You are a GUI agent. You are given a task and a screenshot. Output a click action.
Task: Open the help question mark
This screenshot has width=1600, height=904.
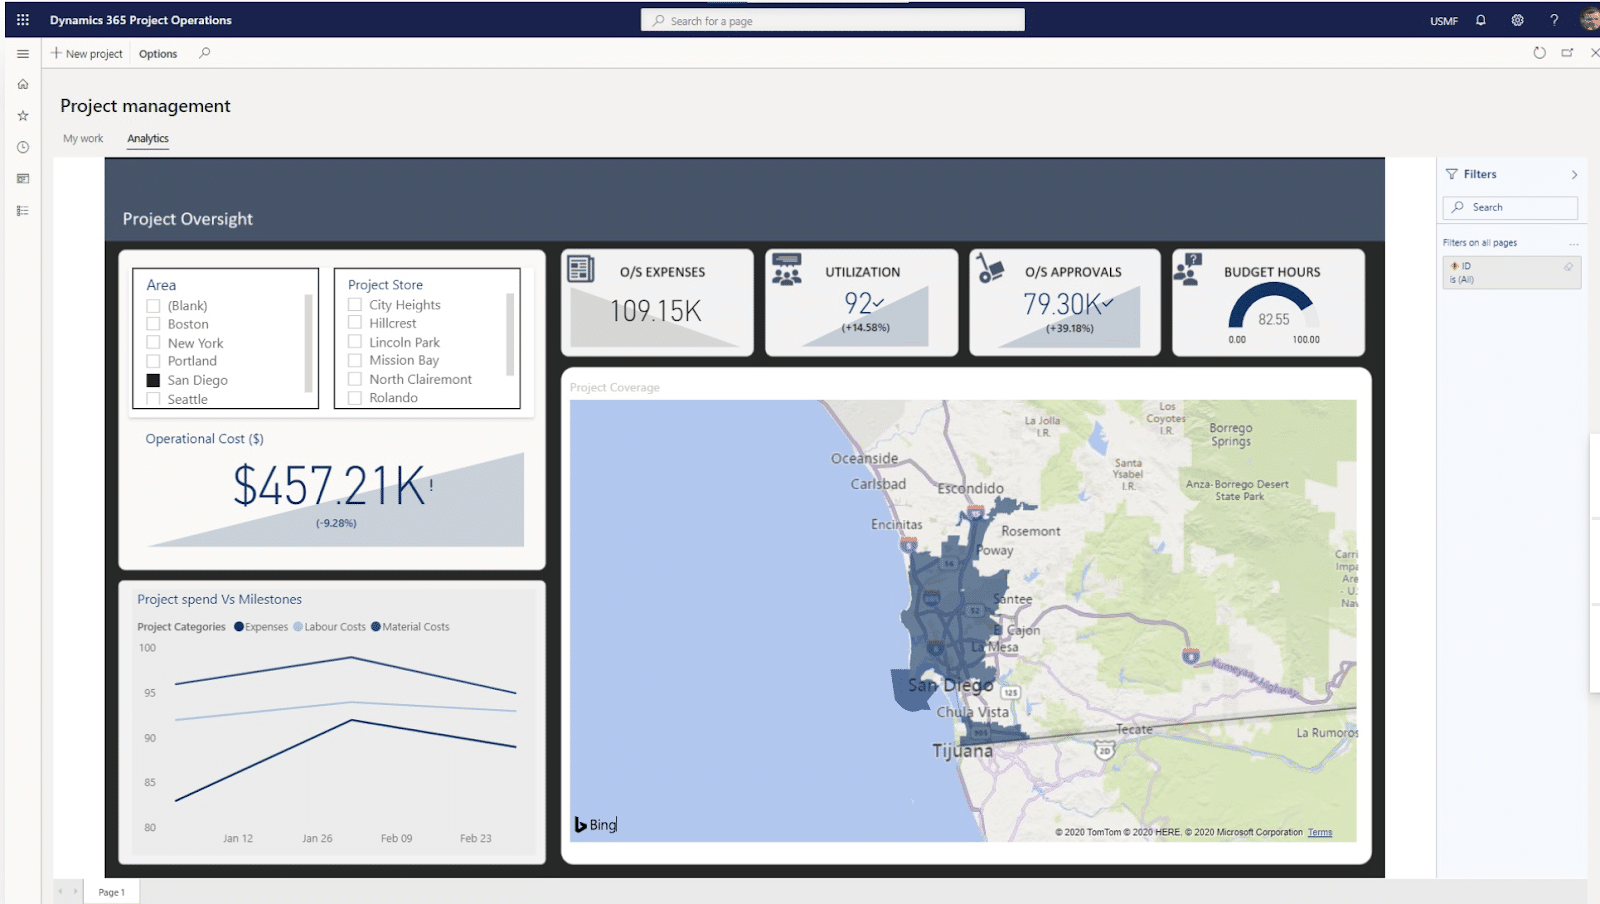pyautogui.click(x=1554, y=20)
